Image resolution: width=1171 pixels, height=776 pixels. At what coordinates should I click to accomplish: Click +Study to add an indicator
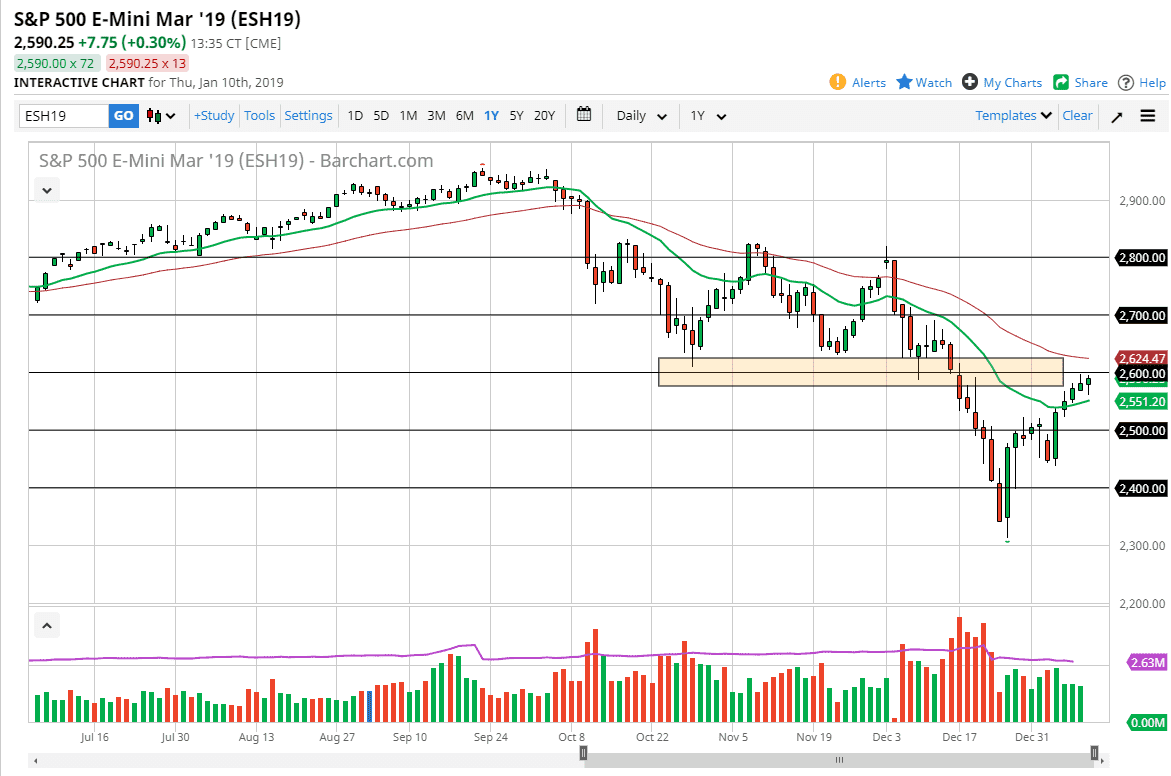[213, 115]
